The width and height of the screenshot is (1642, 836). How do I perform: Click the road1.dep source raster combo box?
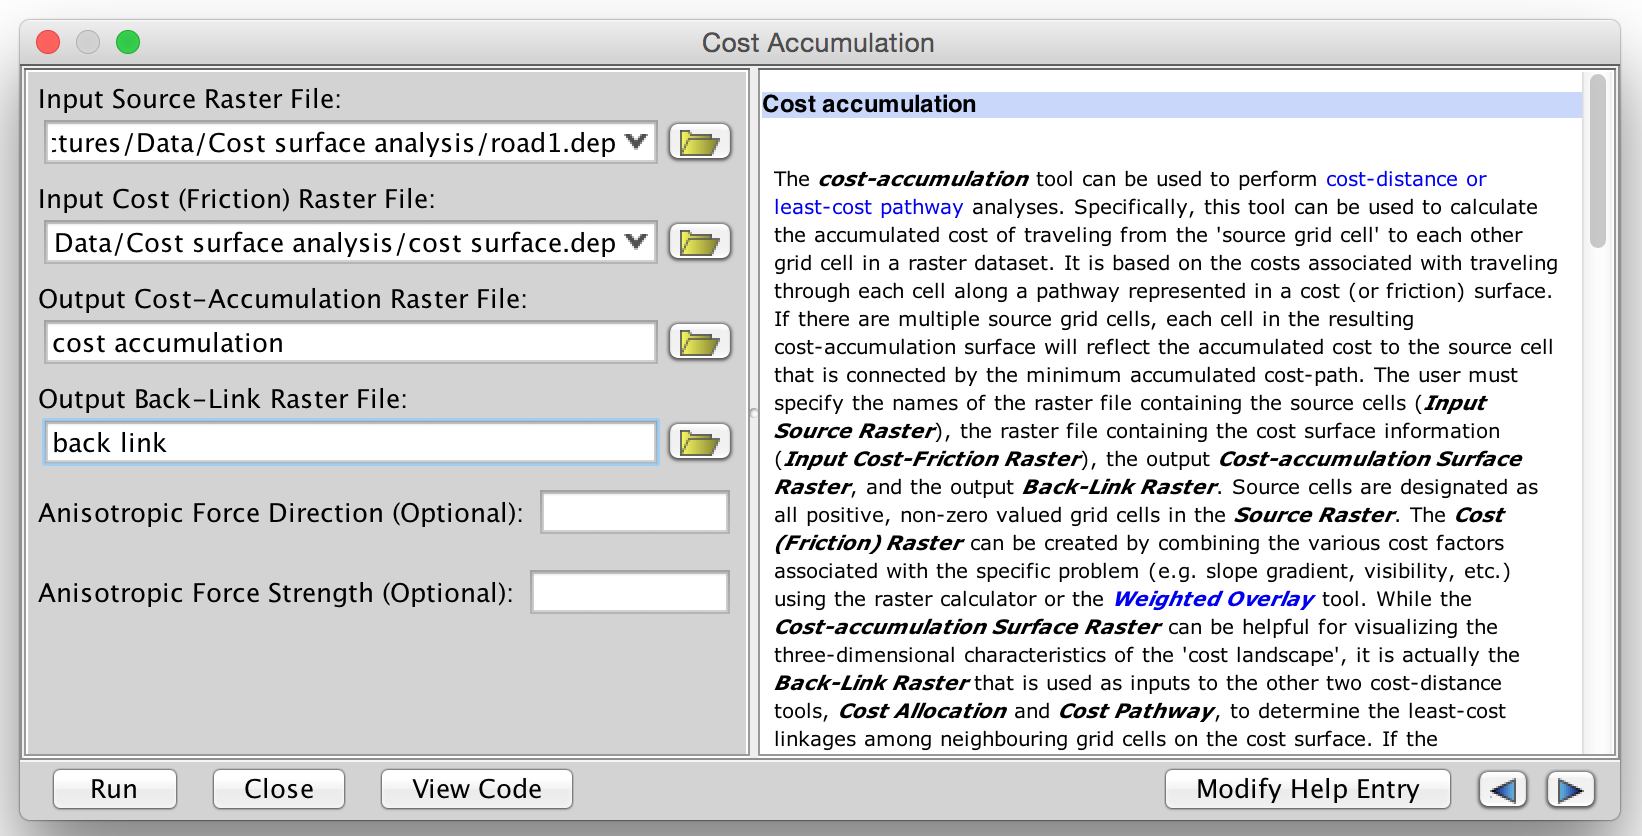tap(350, 142)
